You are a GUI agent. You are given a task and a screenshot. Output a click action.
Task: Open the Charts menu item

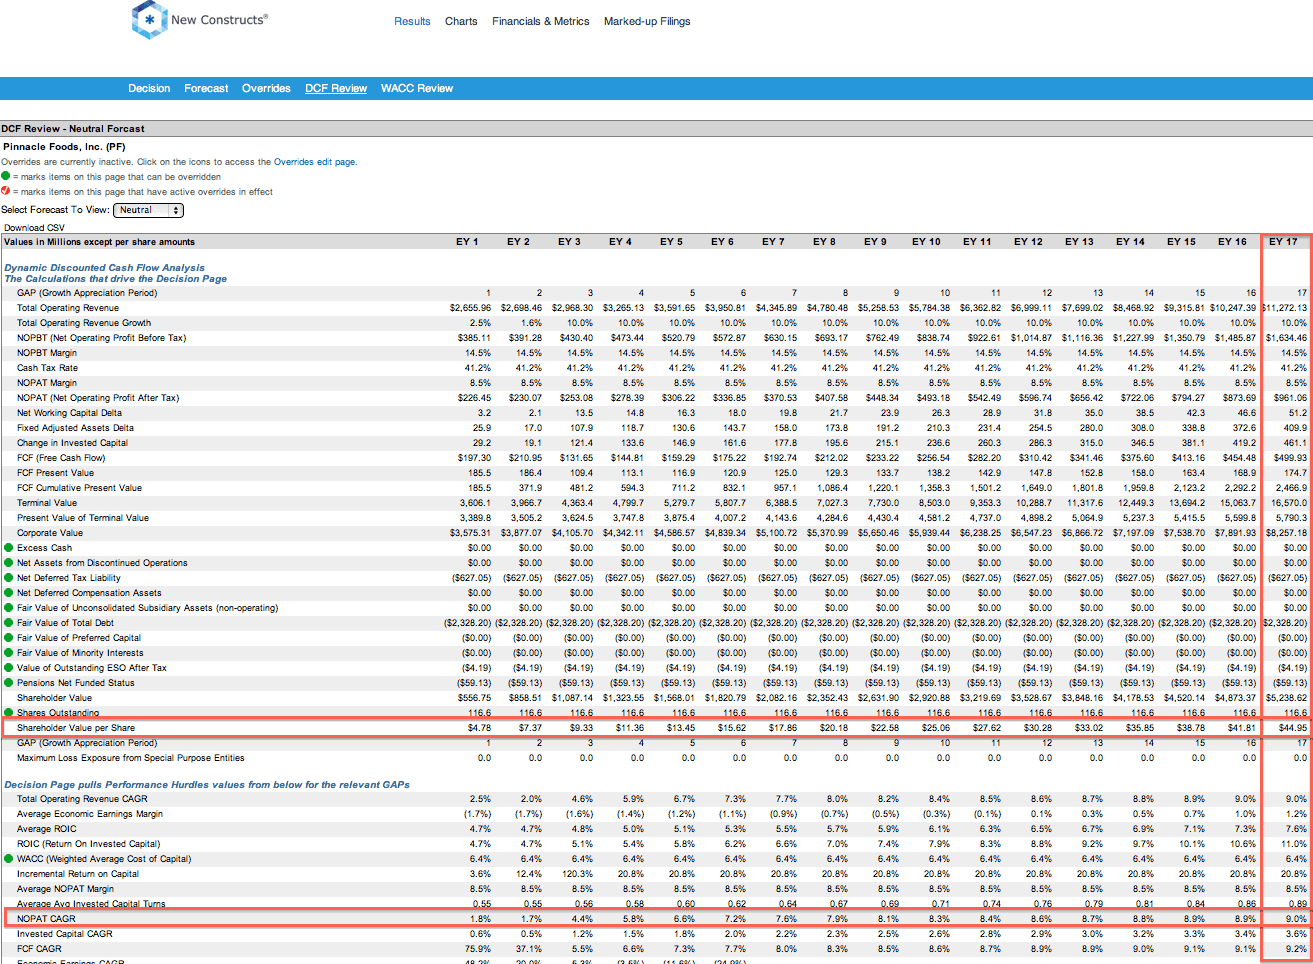(461, 21)
